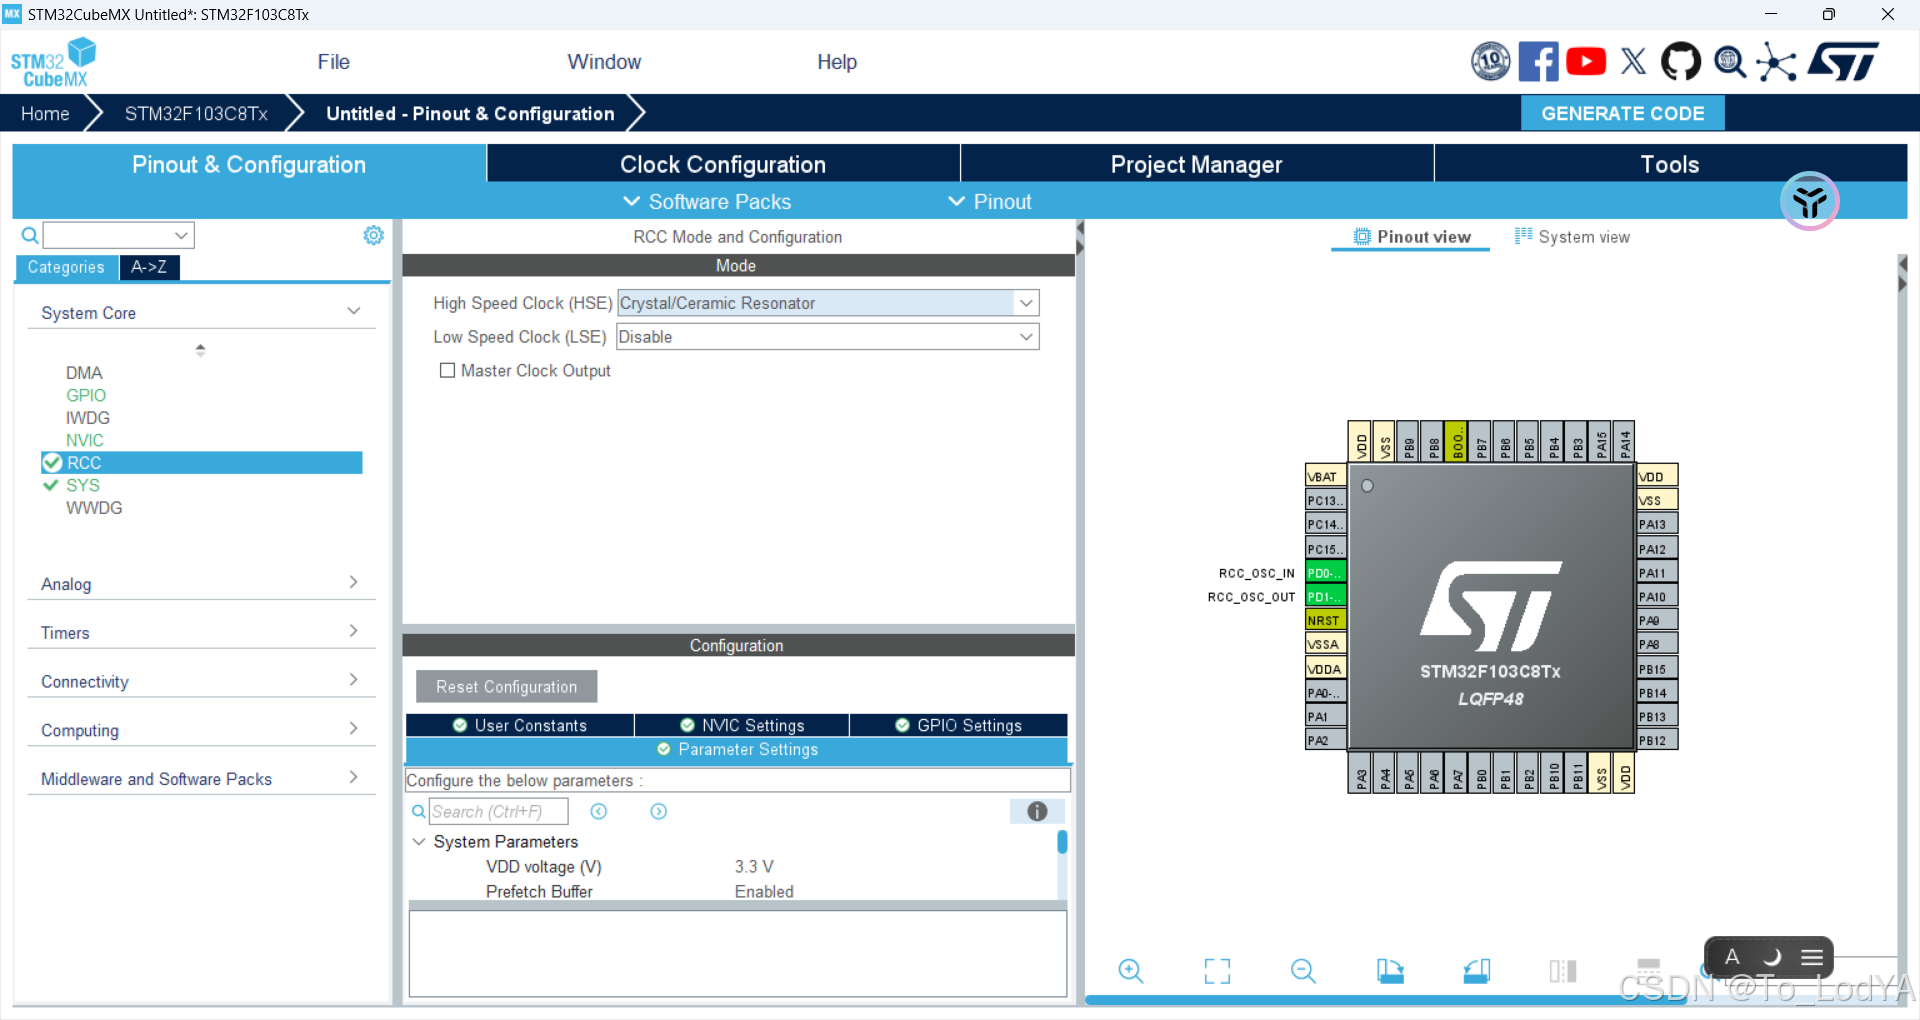Enable the Master Clock Output checkbox

click(x=448, y=370)
